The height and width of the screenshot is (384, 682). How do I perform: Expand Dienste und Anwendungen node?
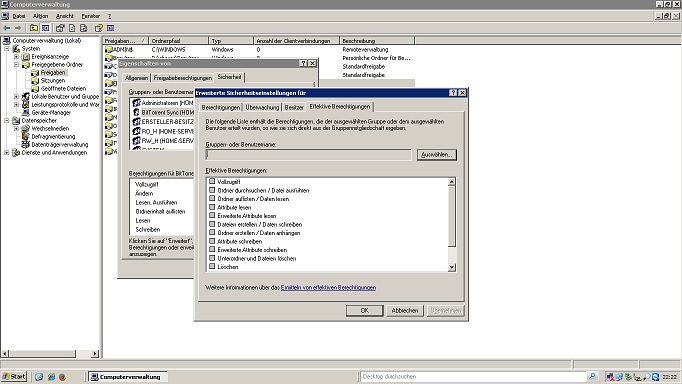pos(7,153)
